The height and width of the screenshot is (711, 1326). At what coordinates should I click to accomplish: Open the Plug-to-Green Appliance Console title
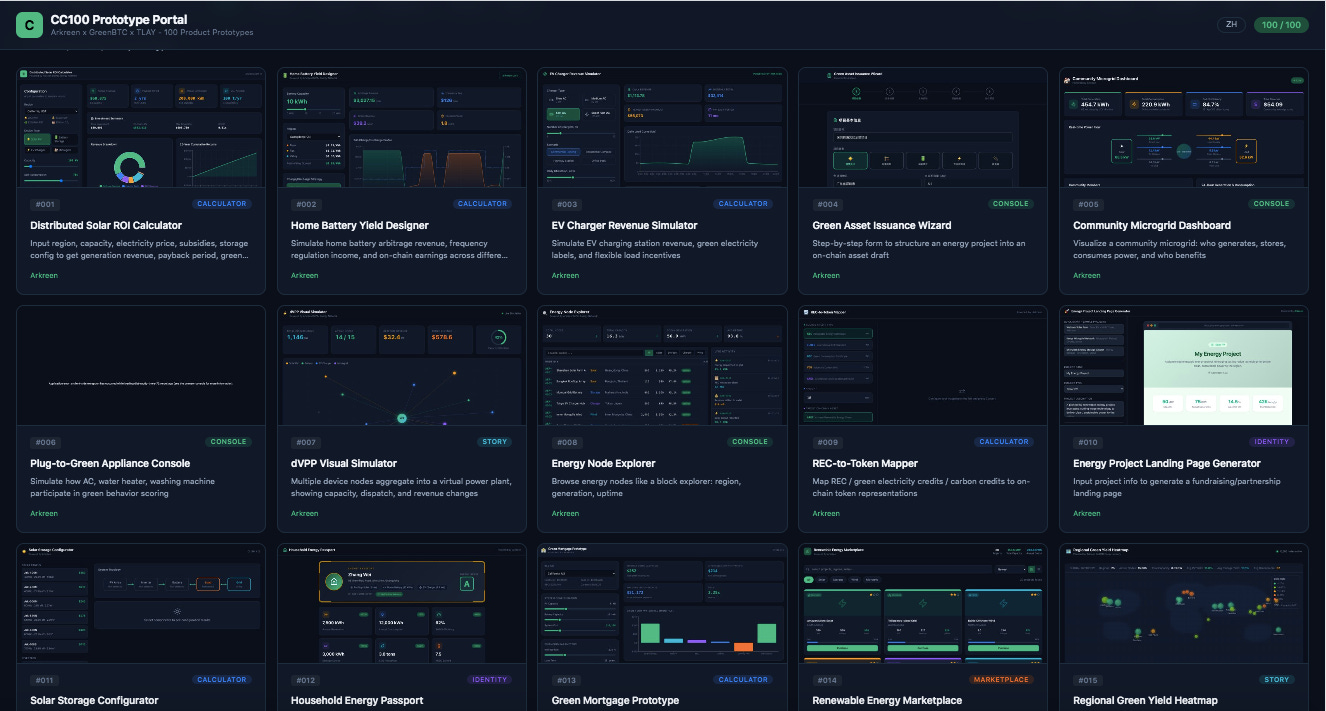(110, 464)
